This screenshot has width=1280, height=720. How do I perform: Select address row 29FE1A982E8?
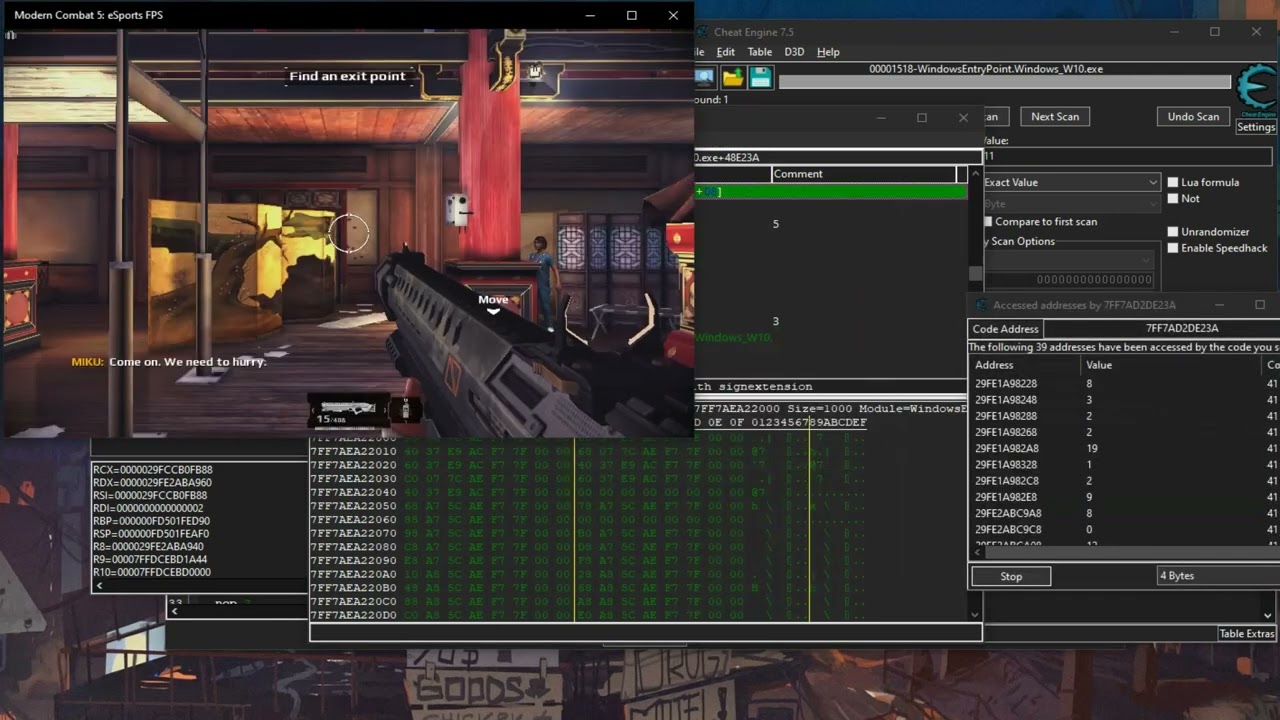click(x=1123, y=497)
